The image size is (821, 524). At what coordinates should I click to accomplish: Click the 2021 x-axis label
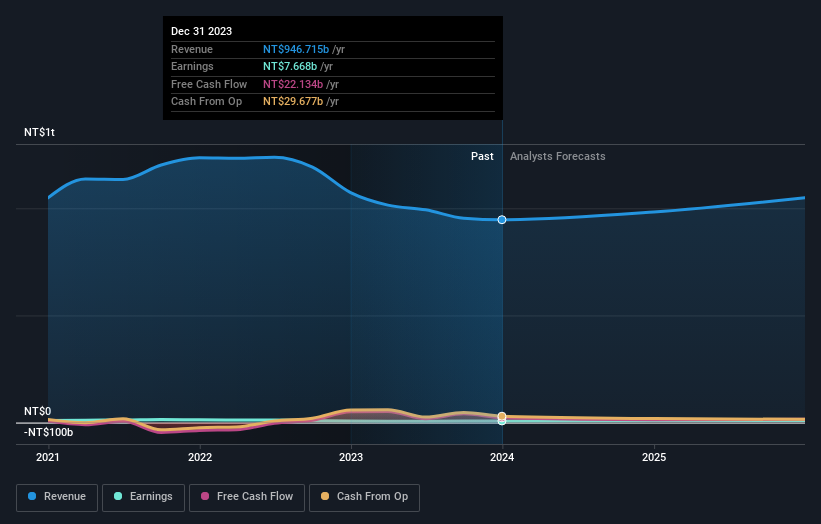pyautogui.click(x=48, y=458)
